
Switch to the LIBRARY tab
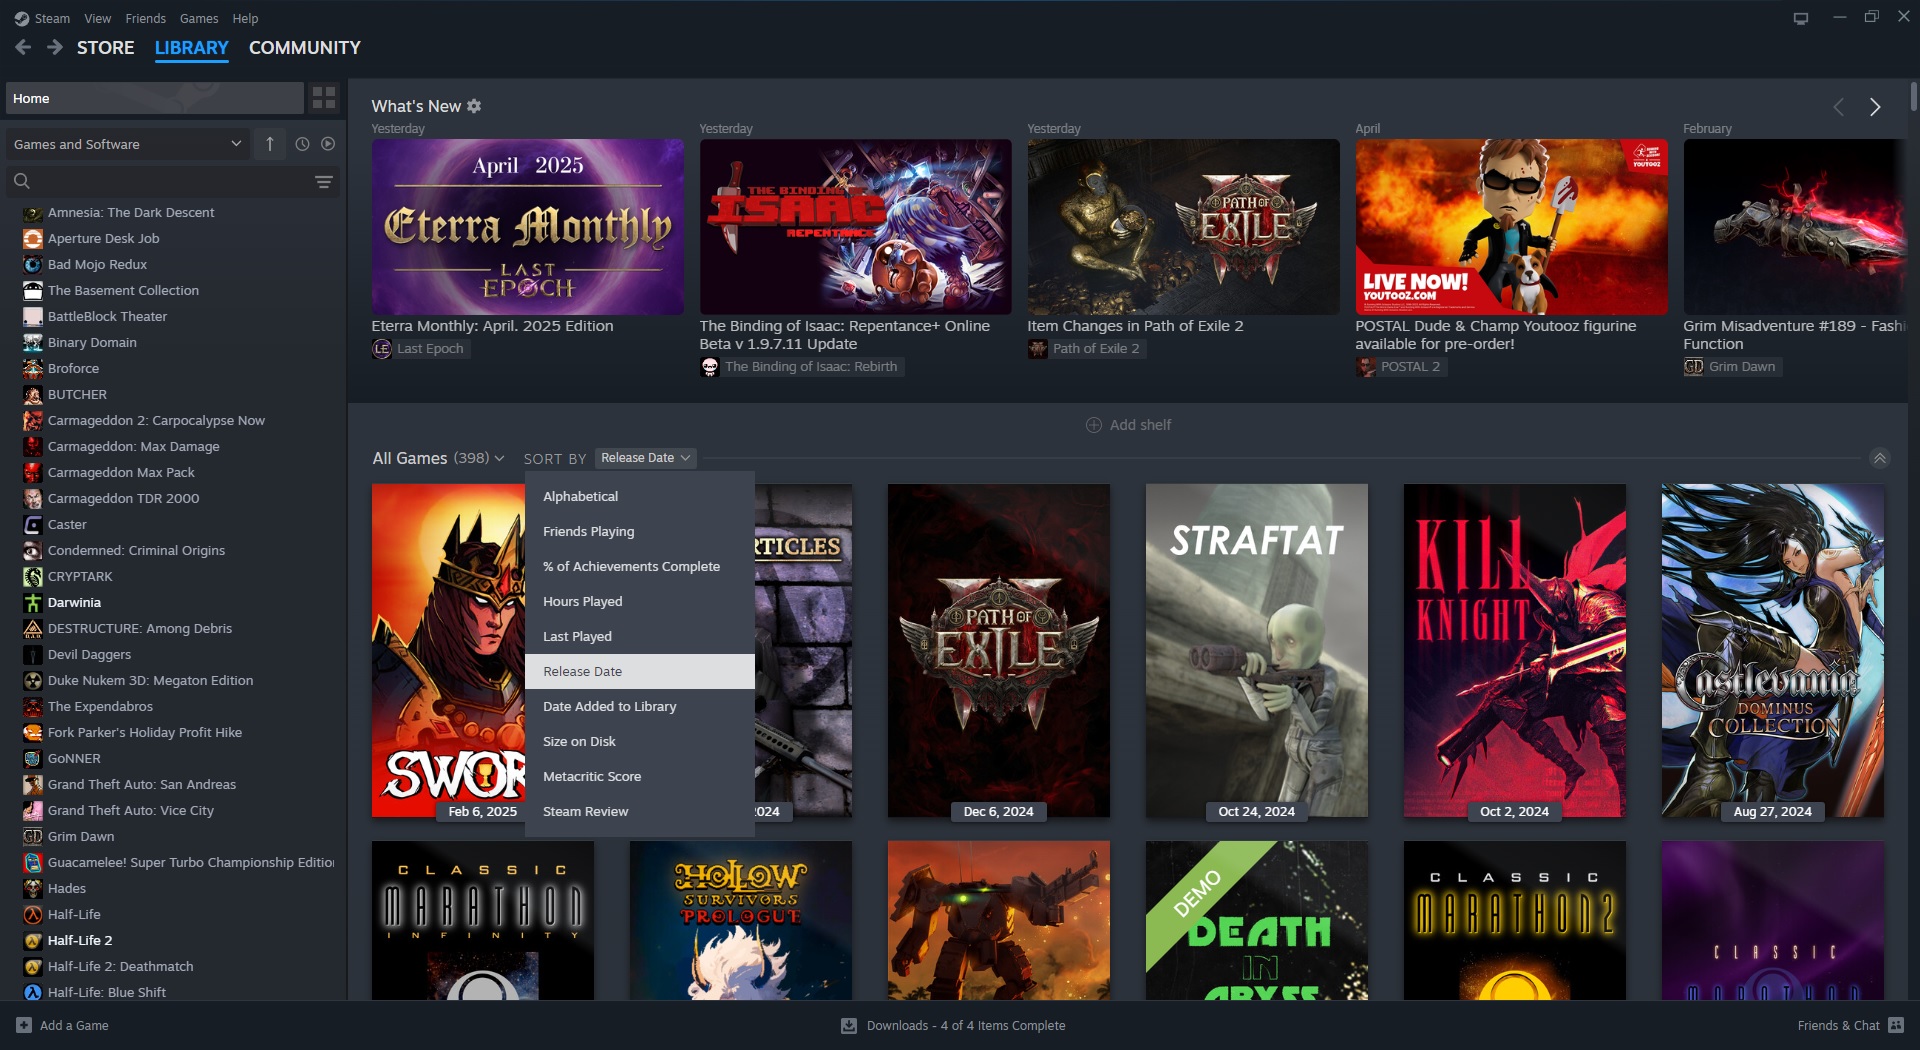192,48
